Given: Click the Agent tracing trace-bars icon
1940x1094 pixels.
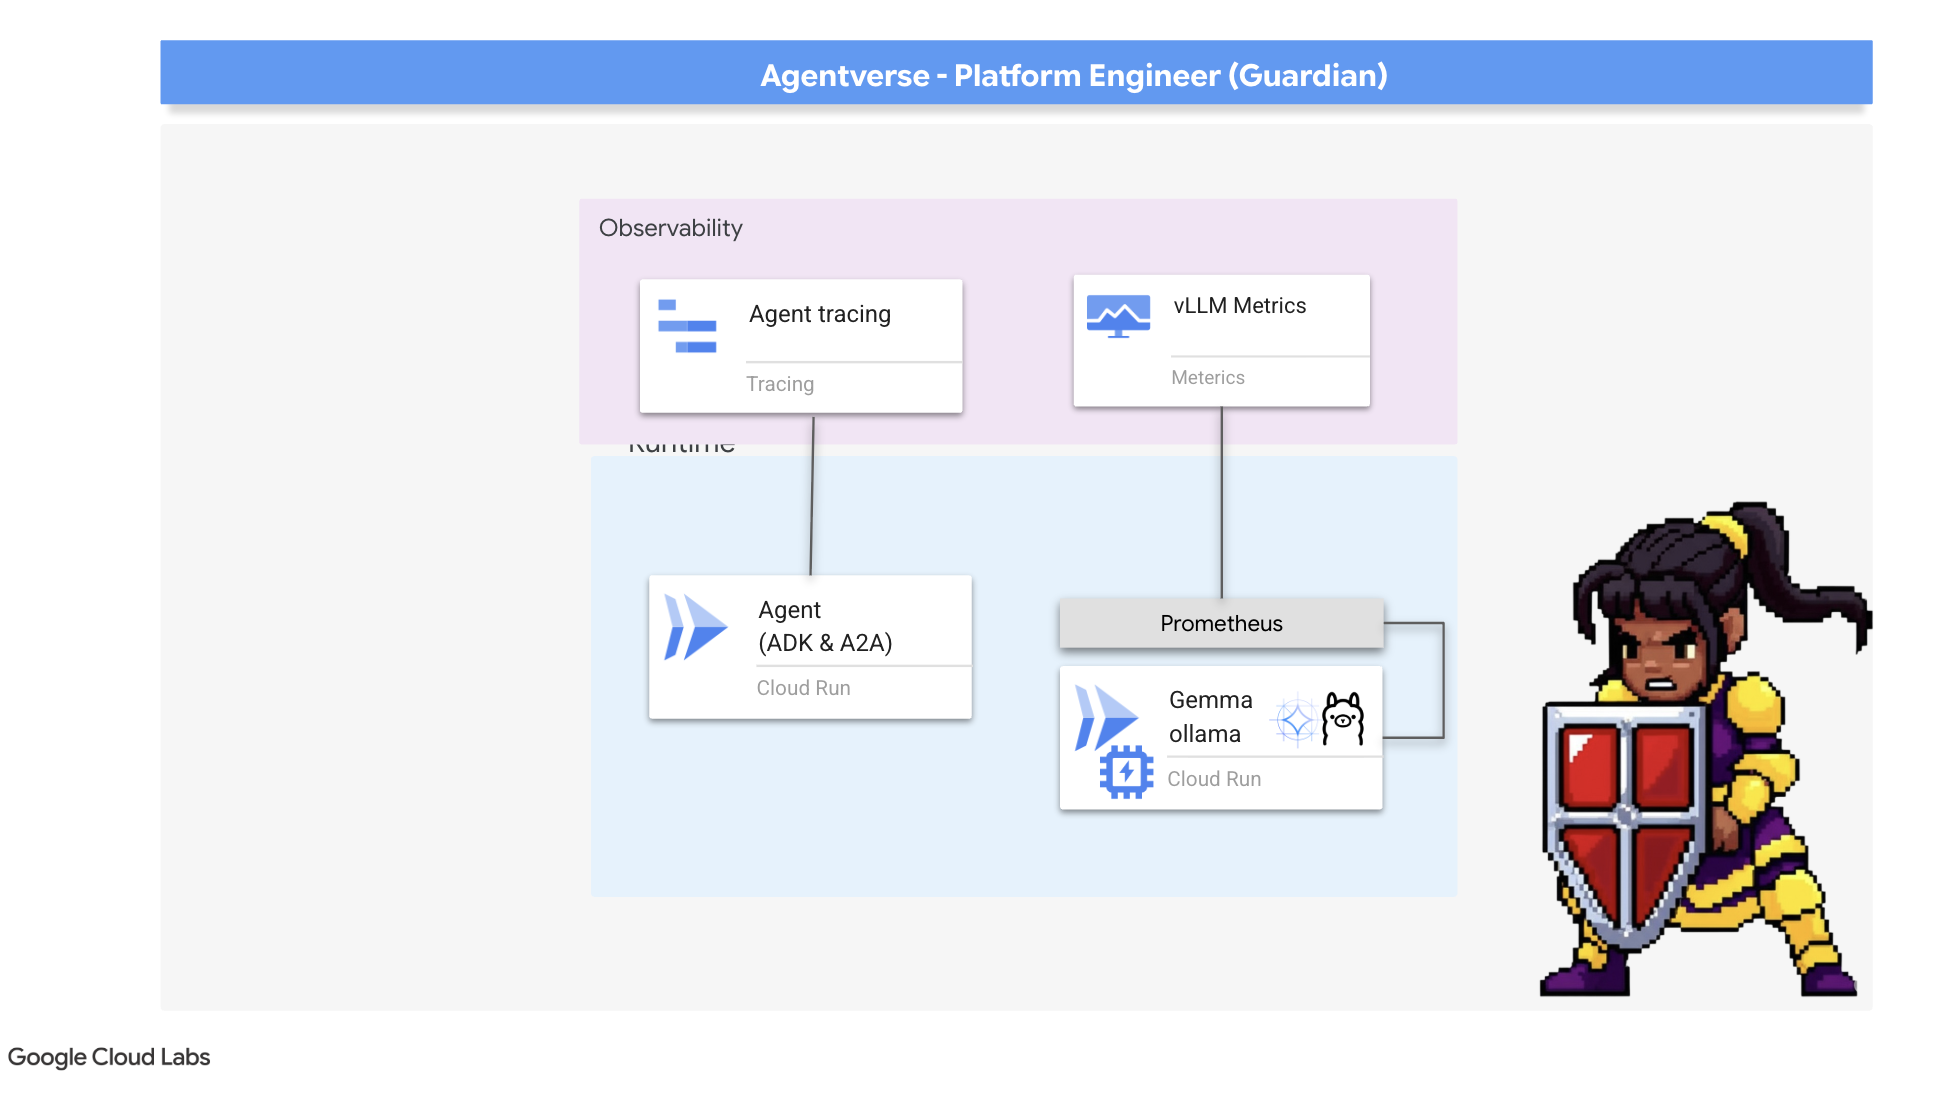Looking at the screenshot, I should (687, 326).
